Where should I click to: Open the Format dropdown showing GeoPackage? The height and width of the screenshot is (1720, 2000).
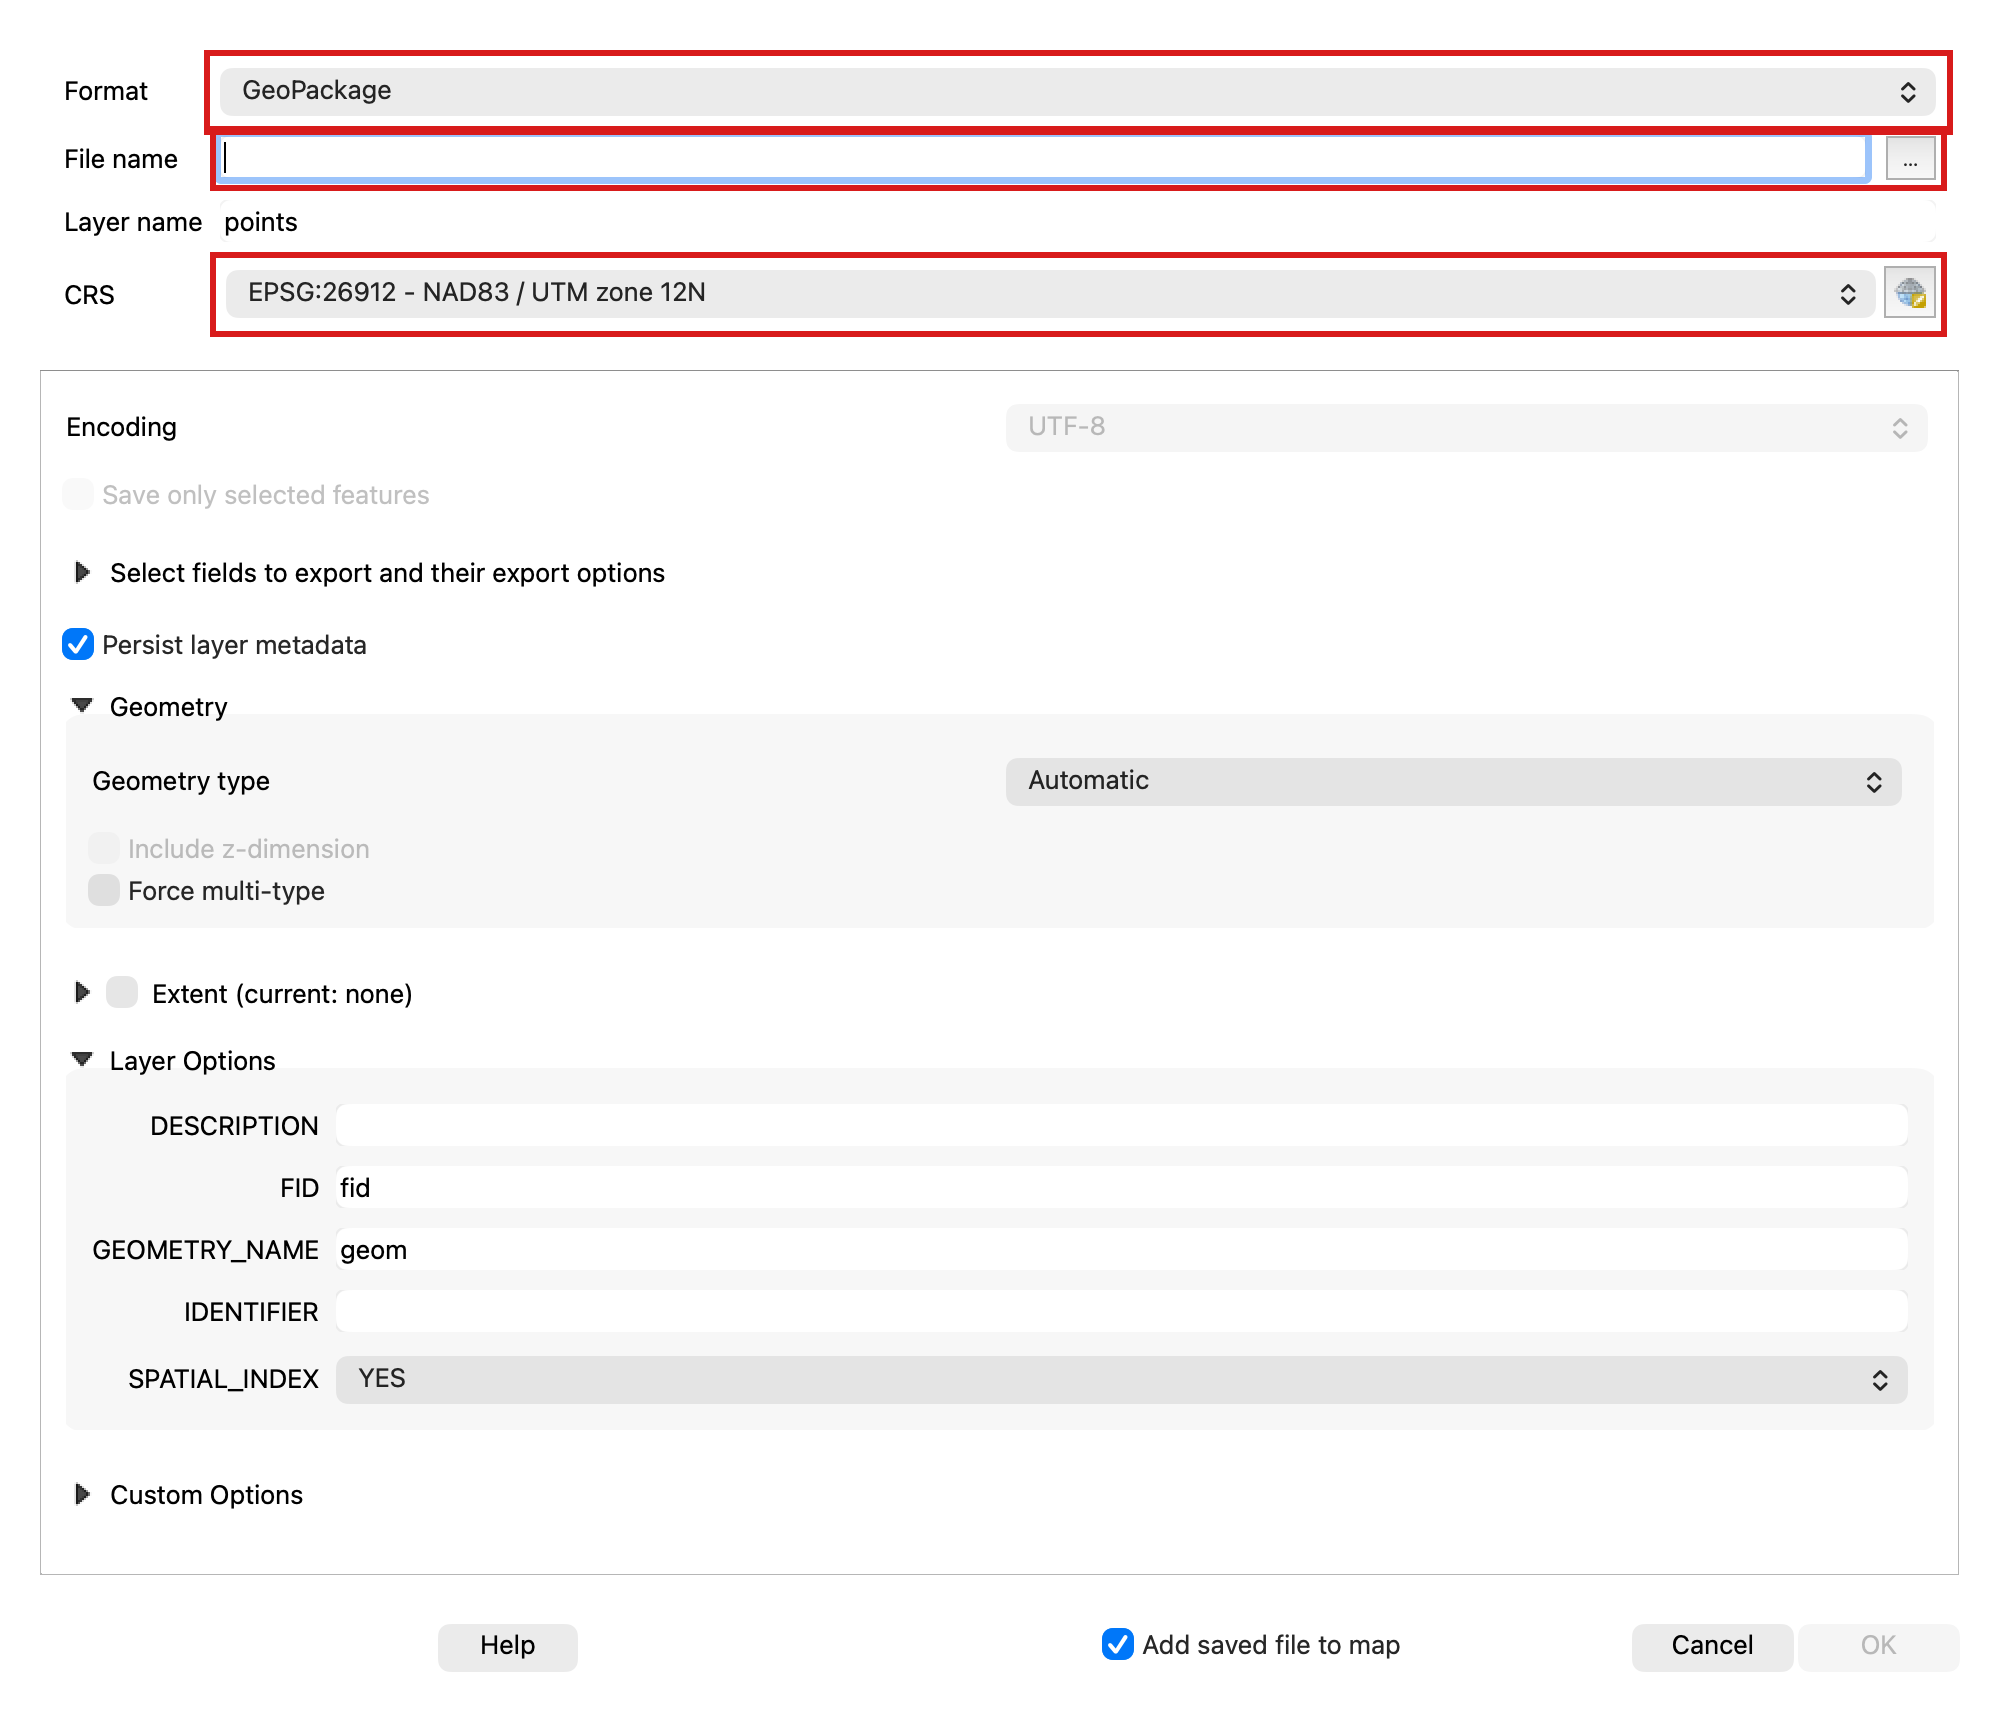point(1078,91)
